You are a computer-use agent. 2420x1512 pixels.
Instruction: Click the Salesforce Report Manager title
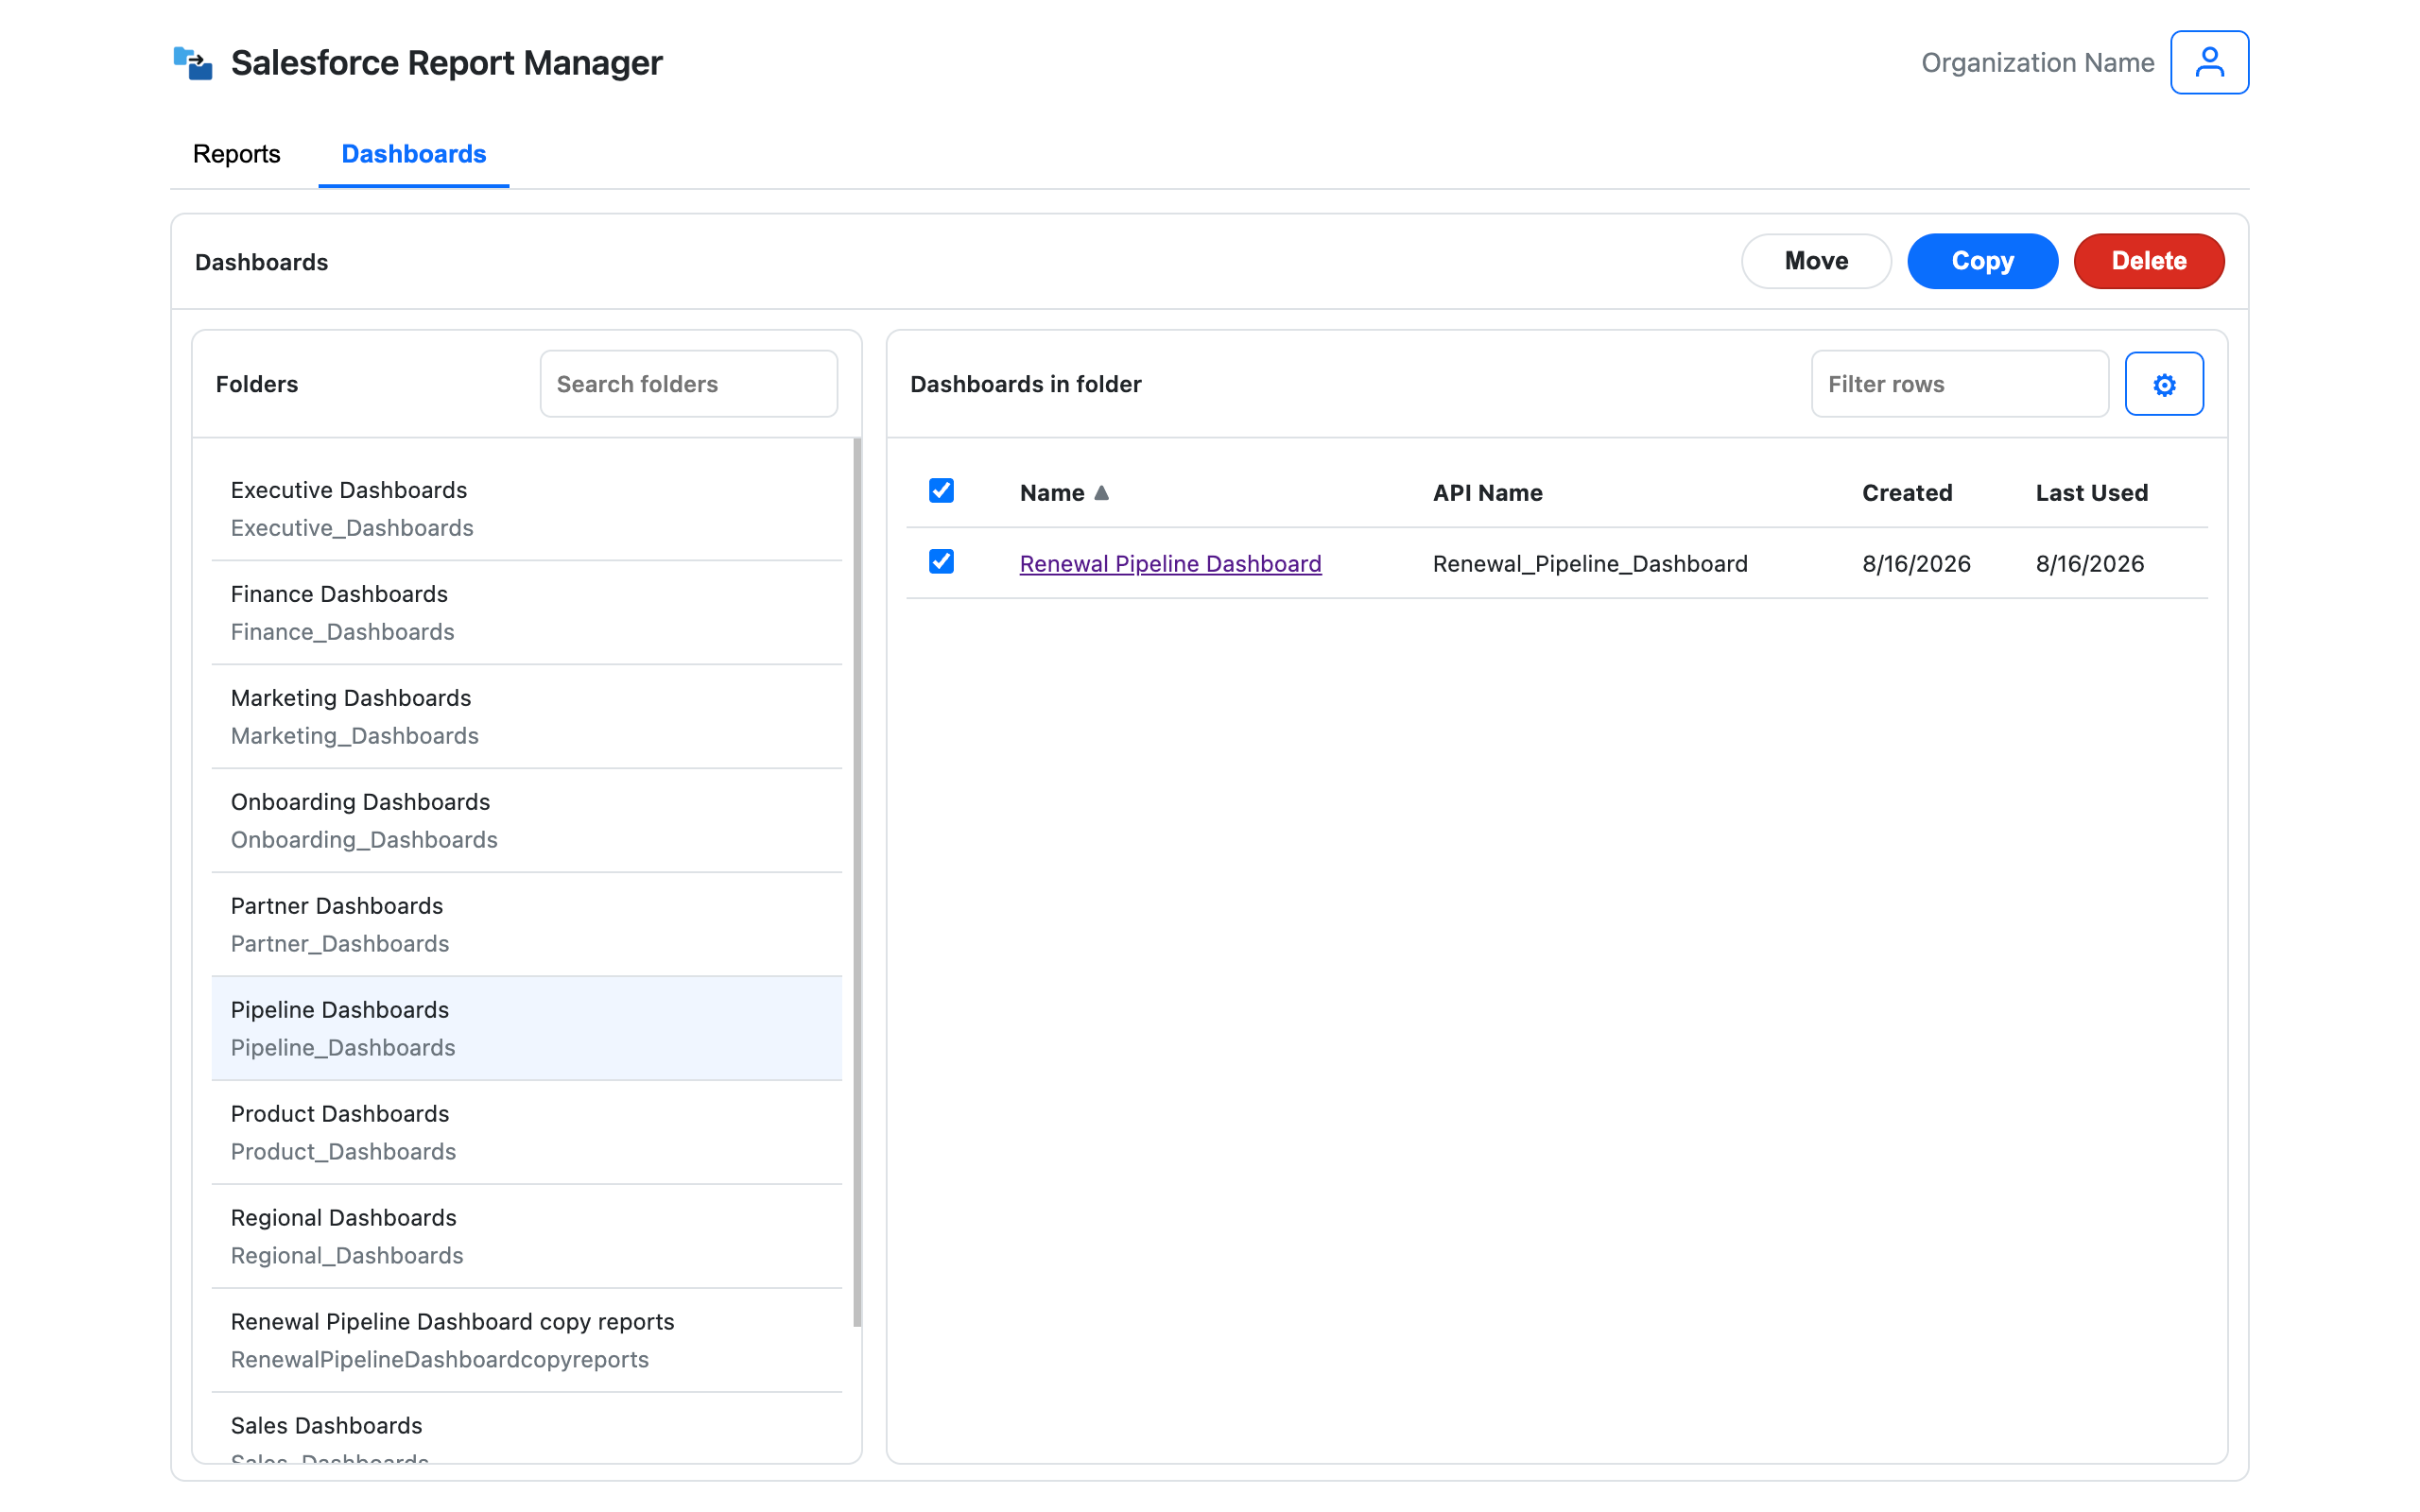click(446, 63)
